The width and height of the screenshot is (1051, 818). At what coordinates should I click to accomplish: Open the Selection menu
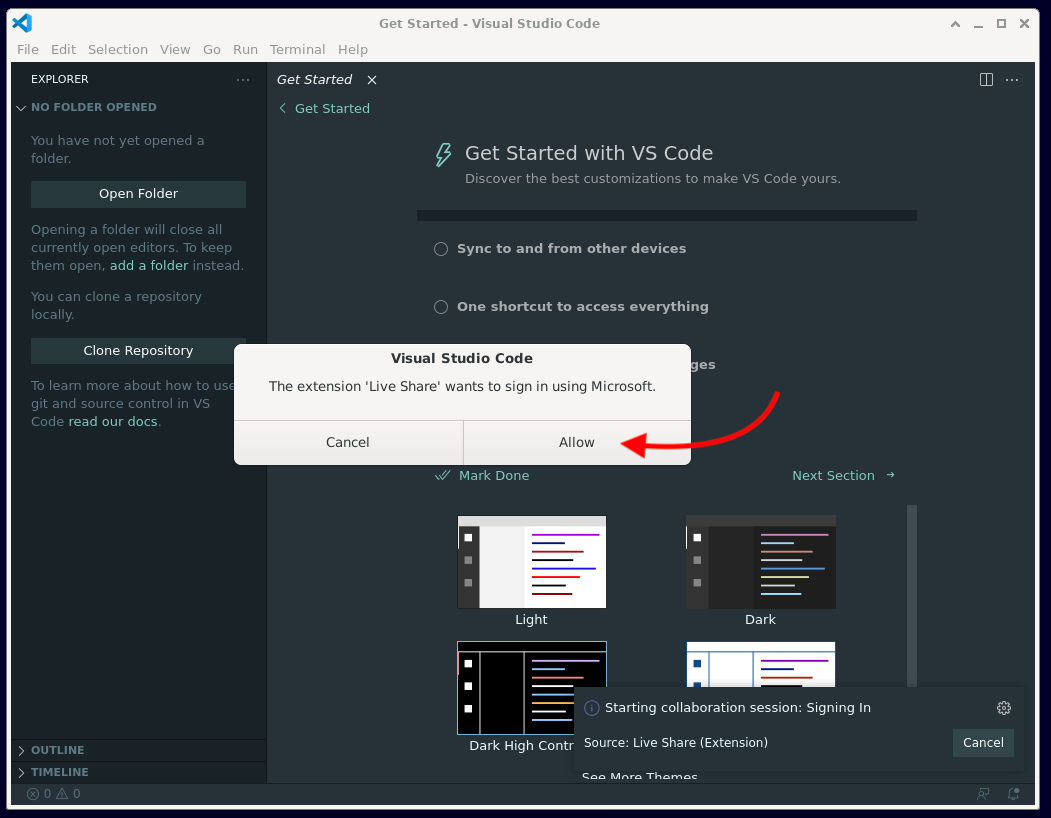(x=117, y=49)
